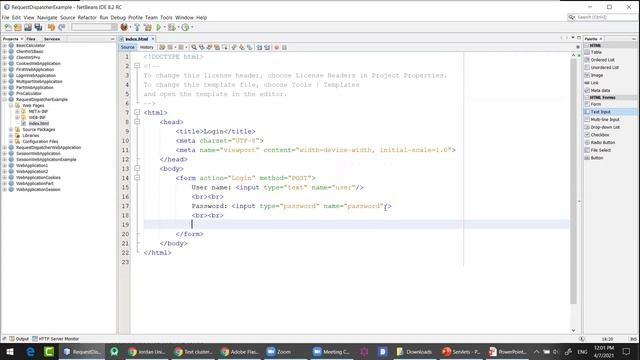Select the Radio Button palette item
The height and width of the screenshot is (360, 640).
coord(602,142)
